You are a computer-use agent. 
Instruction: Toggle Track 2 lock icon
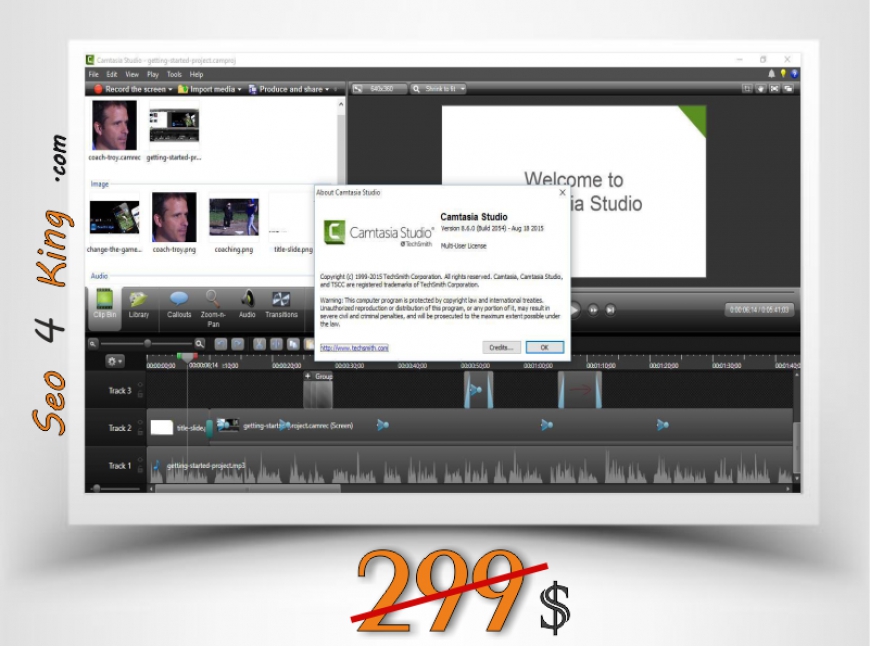pyautogui.click(x=140, y=432)
